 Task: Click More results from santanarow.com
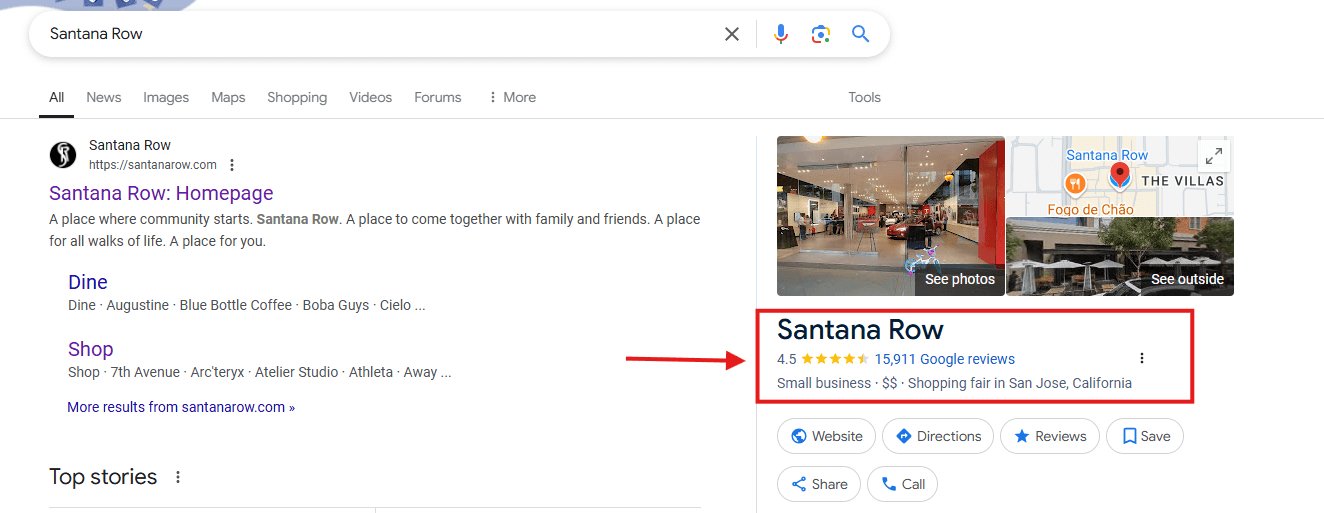tap(181, 407)
